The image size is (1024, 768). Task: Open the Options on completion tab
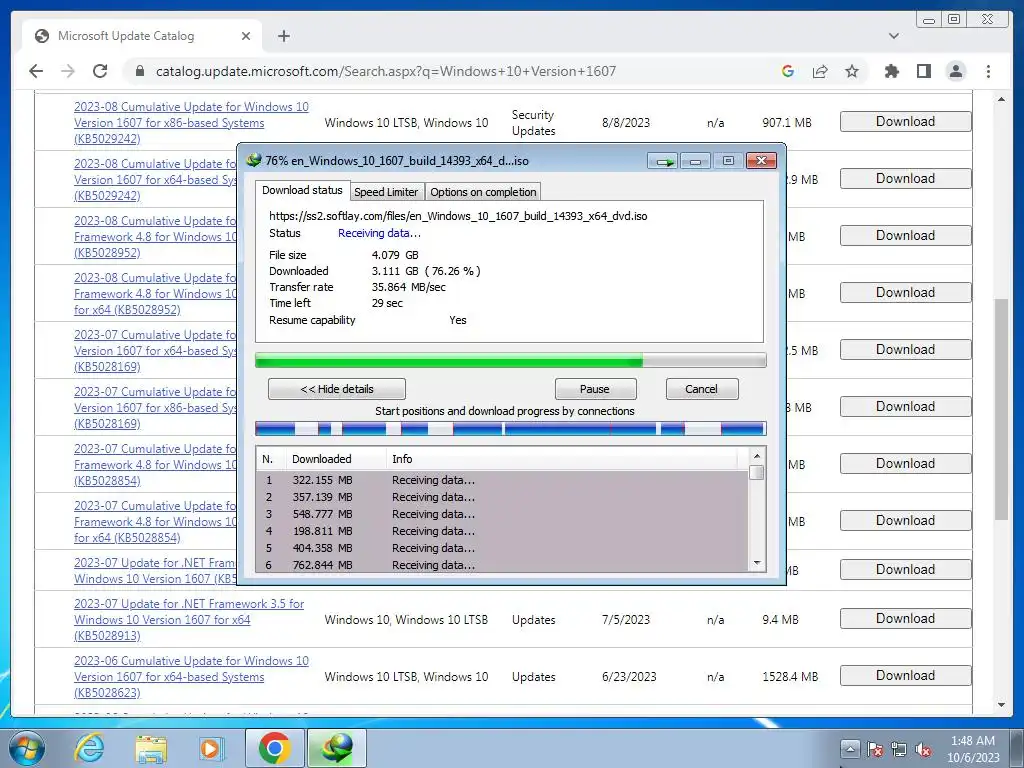point(483,192)
